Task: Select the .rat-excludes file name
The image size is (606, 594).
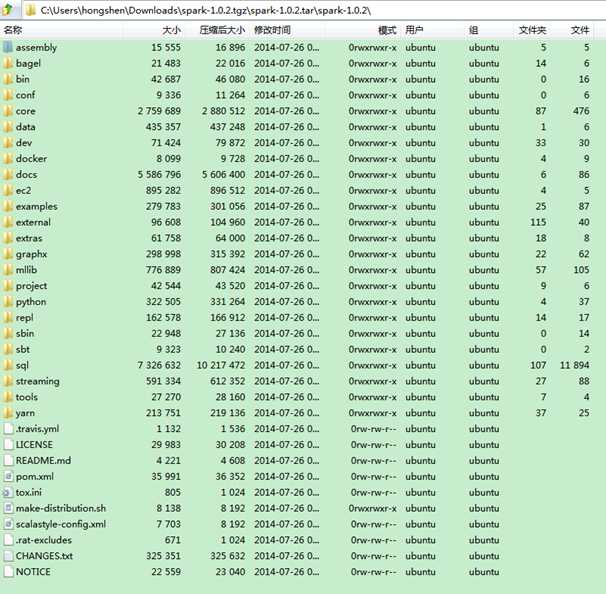Action: (x=44, y=540)
